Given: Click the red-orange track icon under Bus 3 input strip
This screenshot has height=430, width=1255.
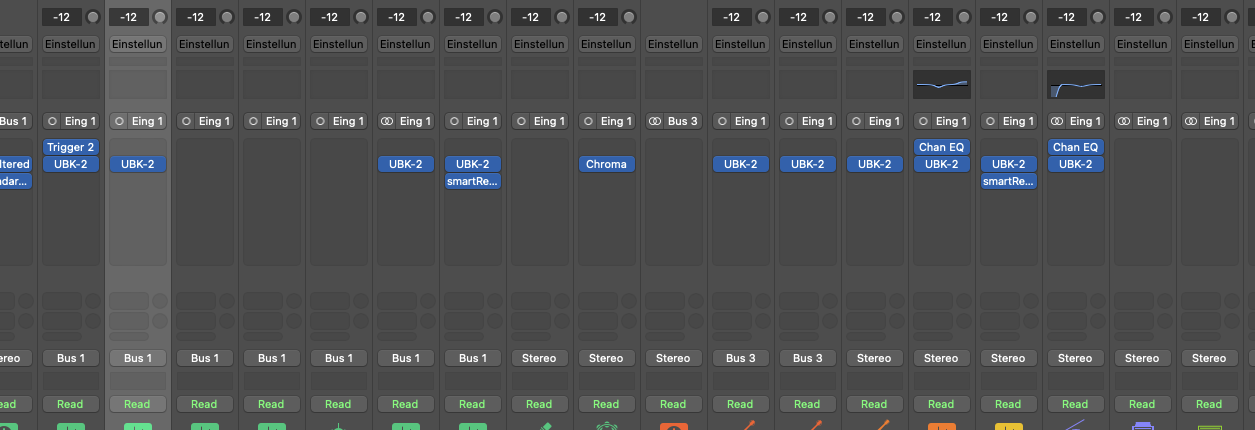Looking at the screenshot, I should pos(673,427).
